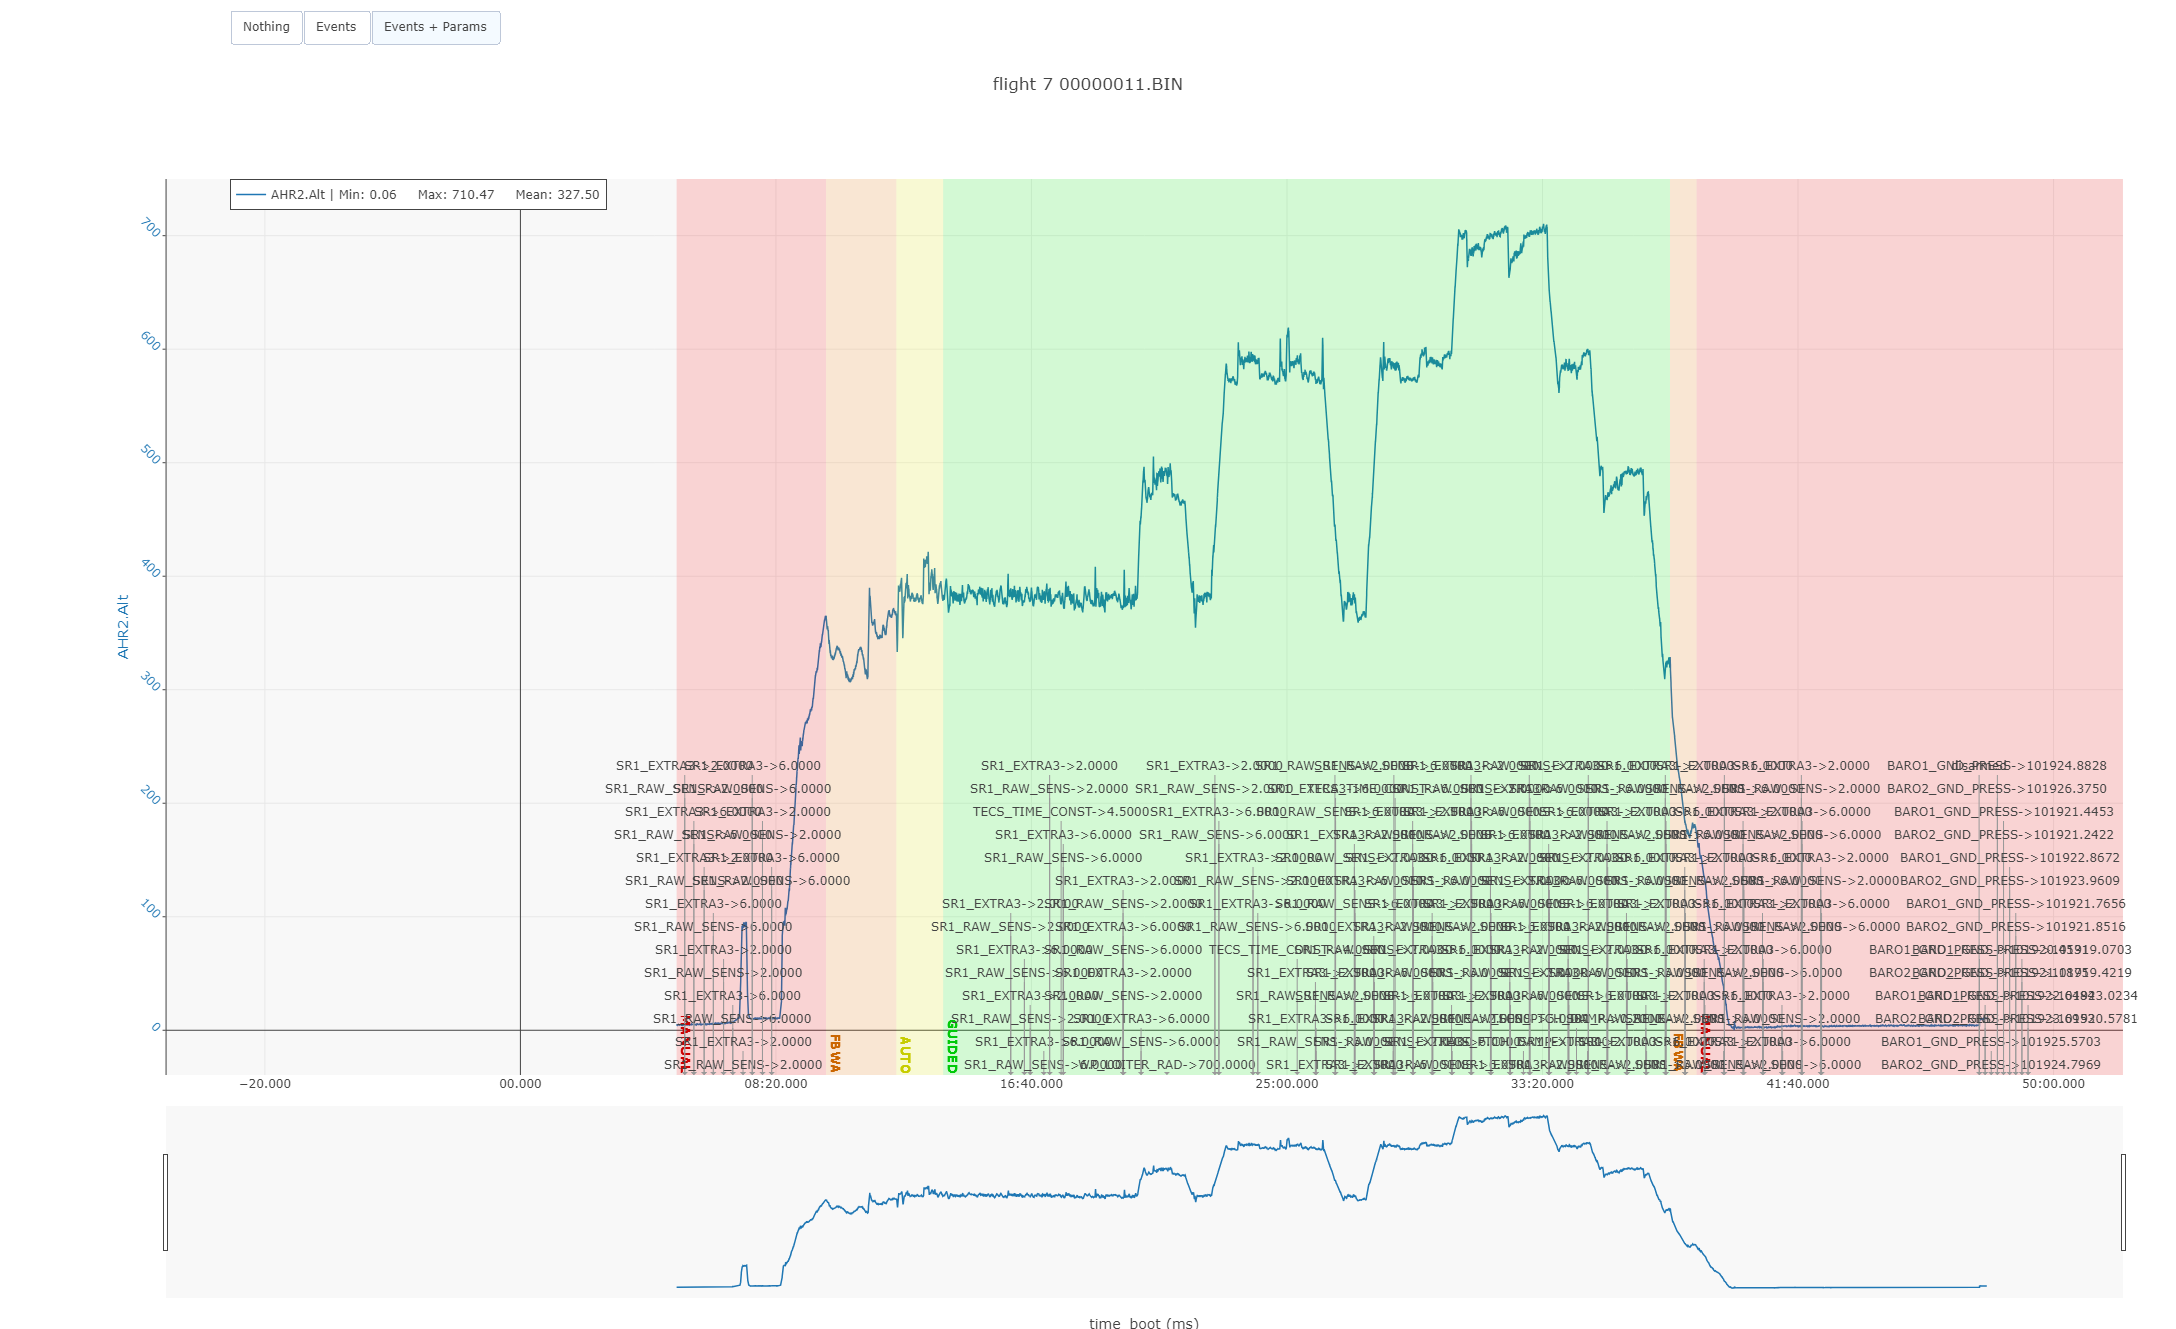Select the "Nothing" display mode button

266,27
